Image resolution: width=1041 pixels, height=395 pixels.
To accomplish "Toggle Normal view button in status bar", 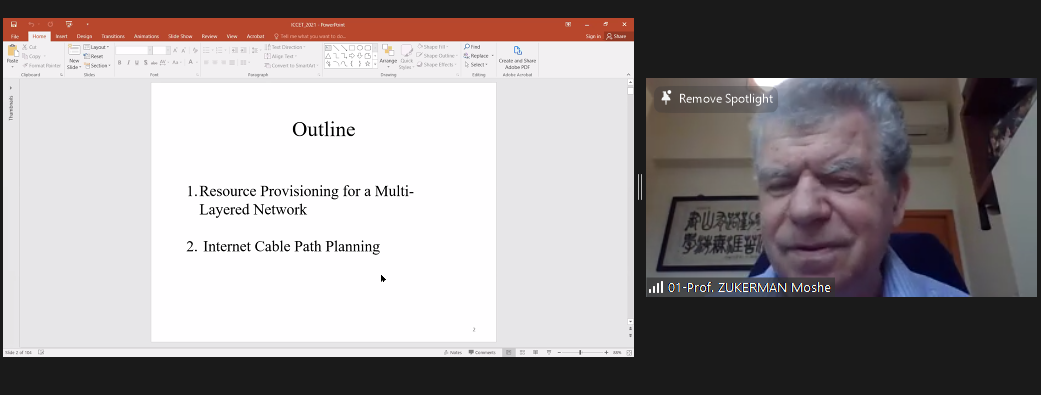I will coord(509,353).
